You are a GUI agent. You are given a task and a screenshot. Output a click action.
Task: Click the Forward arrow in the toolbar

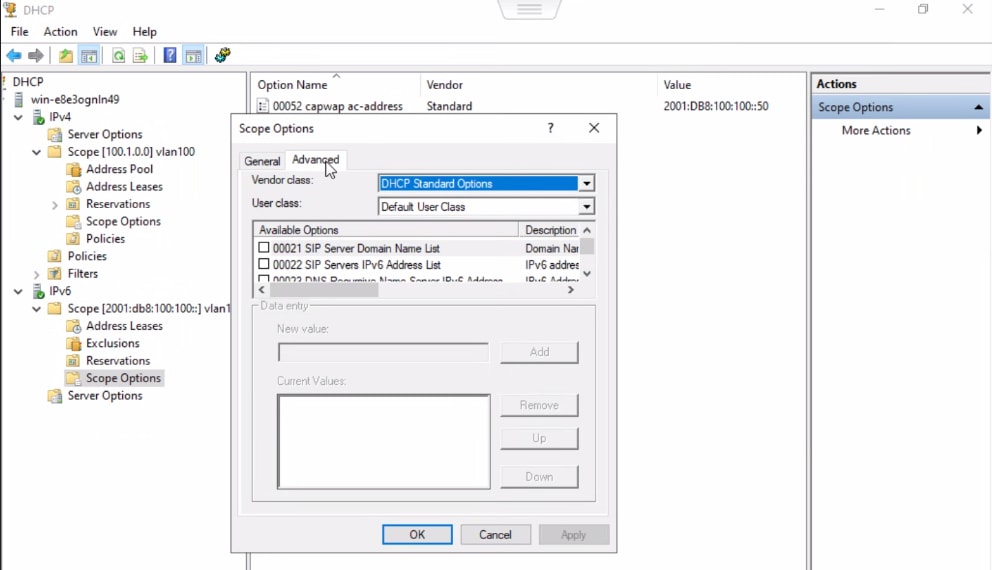click(36, 56)
